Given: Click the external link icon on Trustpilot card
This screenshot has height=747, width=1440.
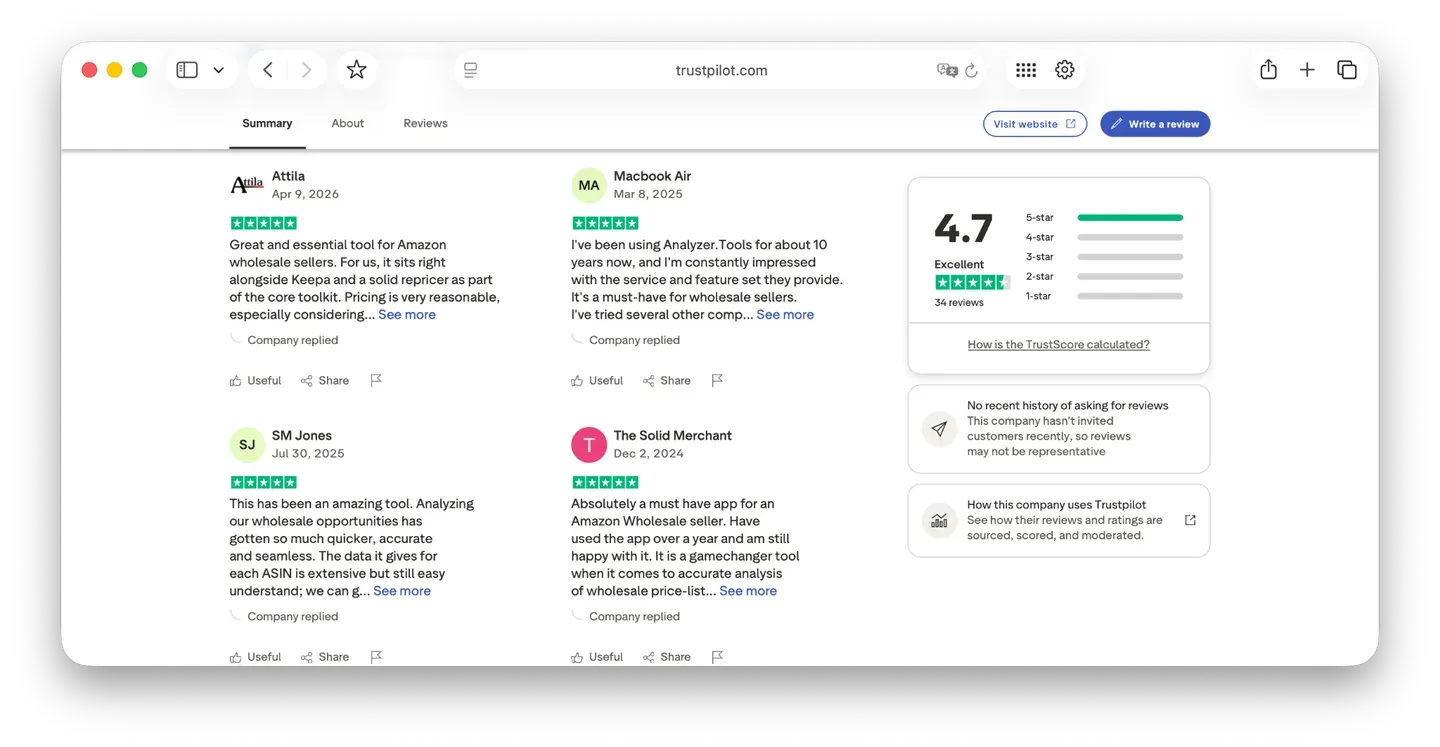Looking at the screenshot, I should coord(1190,520).
